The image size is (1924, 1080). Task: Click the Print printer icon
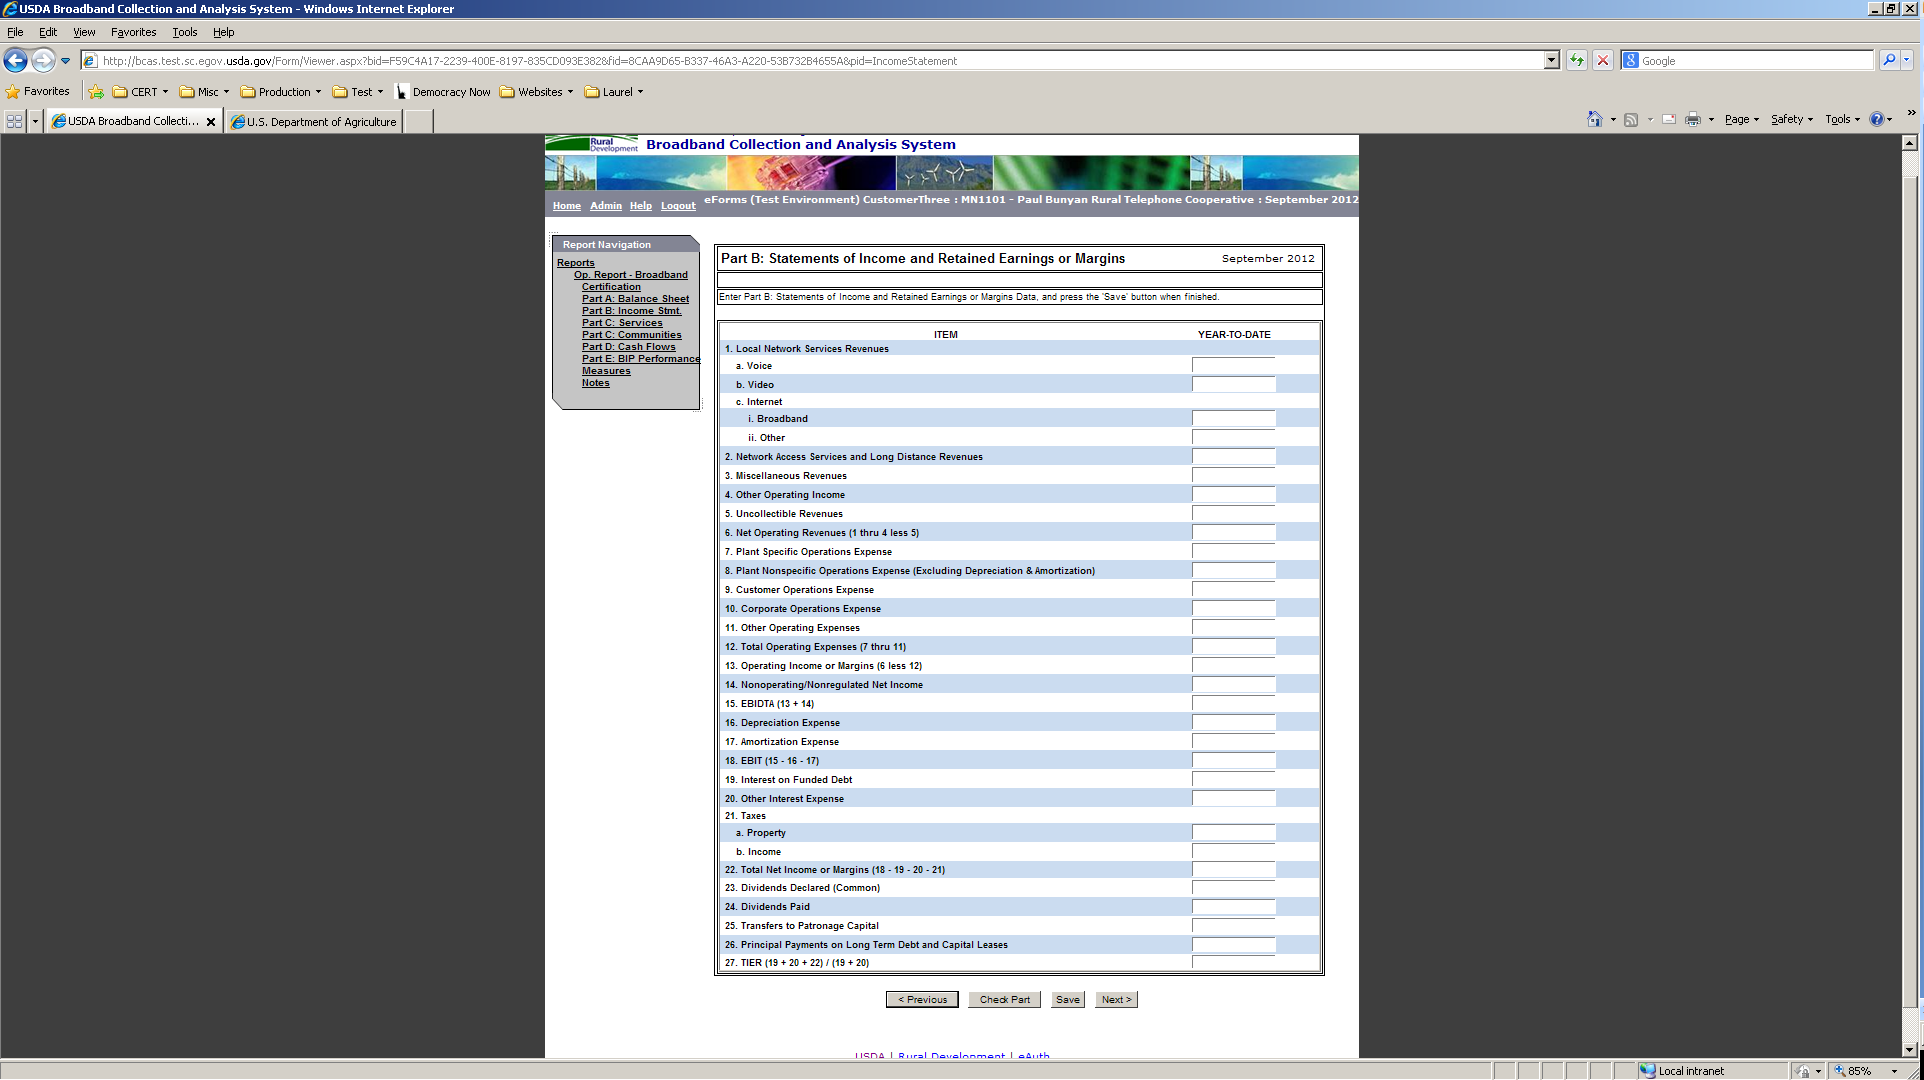[x=1692, y=120]
